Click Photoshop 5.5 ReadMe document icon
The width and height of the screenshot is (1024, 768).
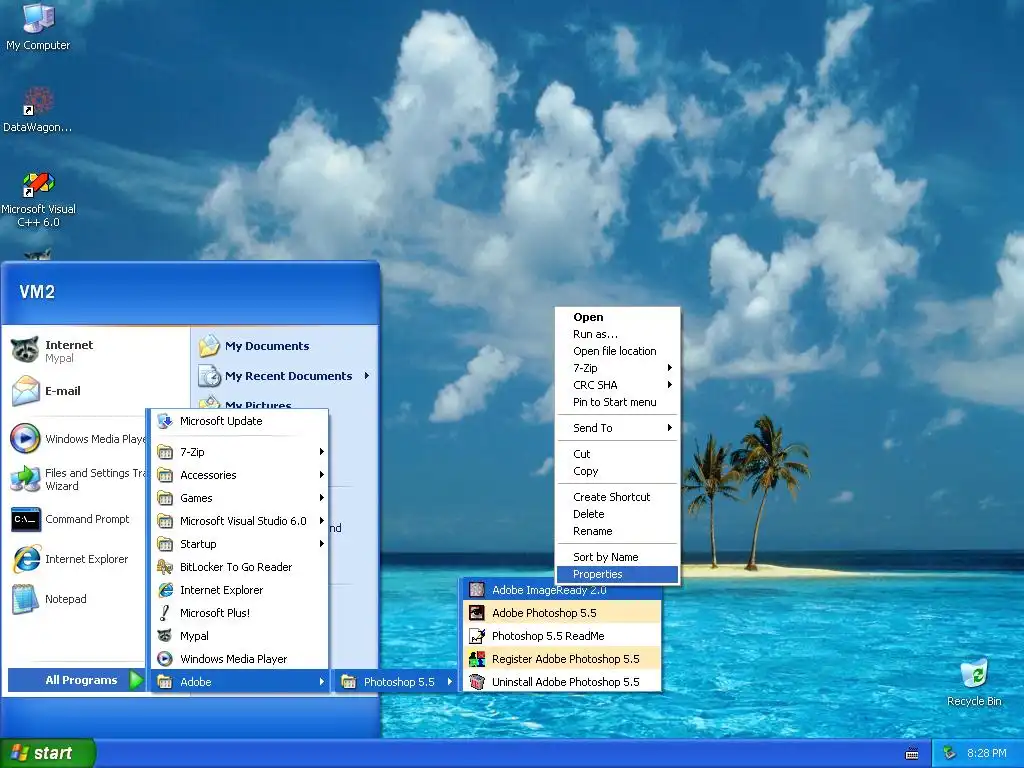tap(477, 635)
